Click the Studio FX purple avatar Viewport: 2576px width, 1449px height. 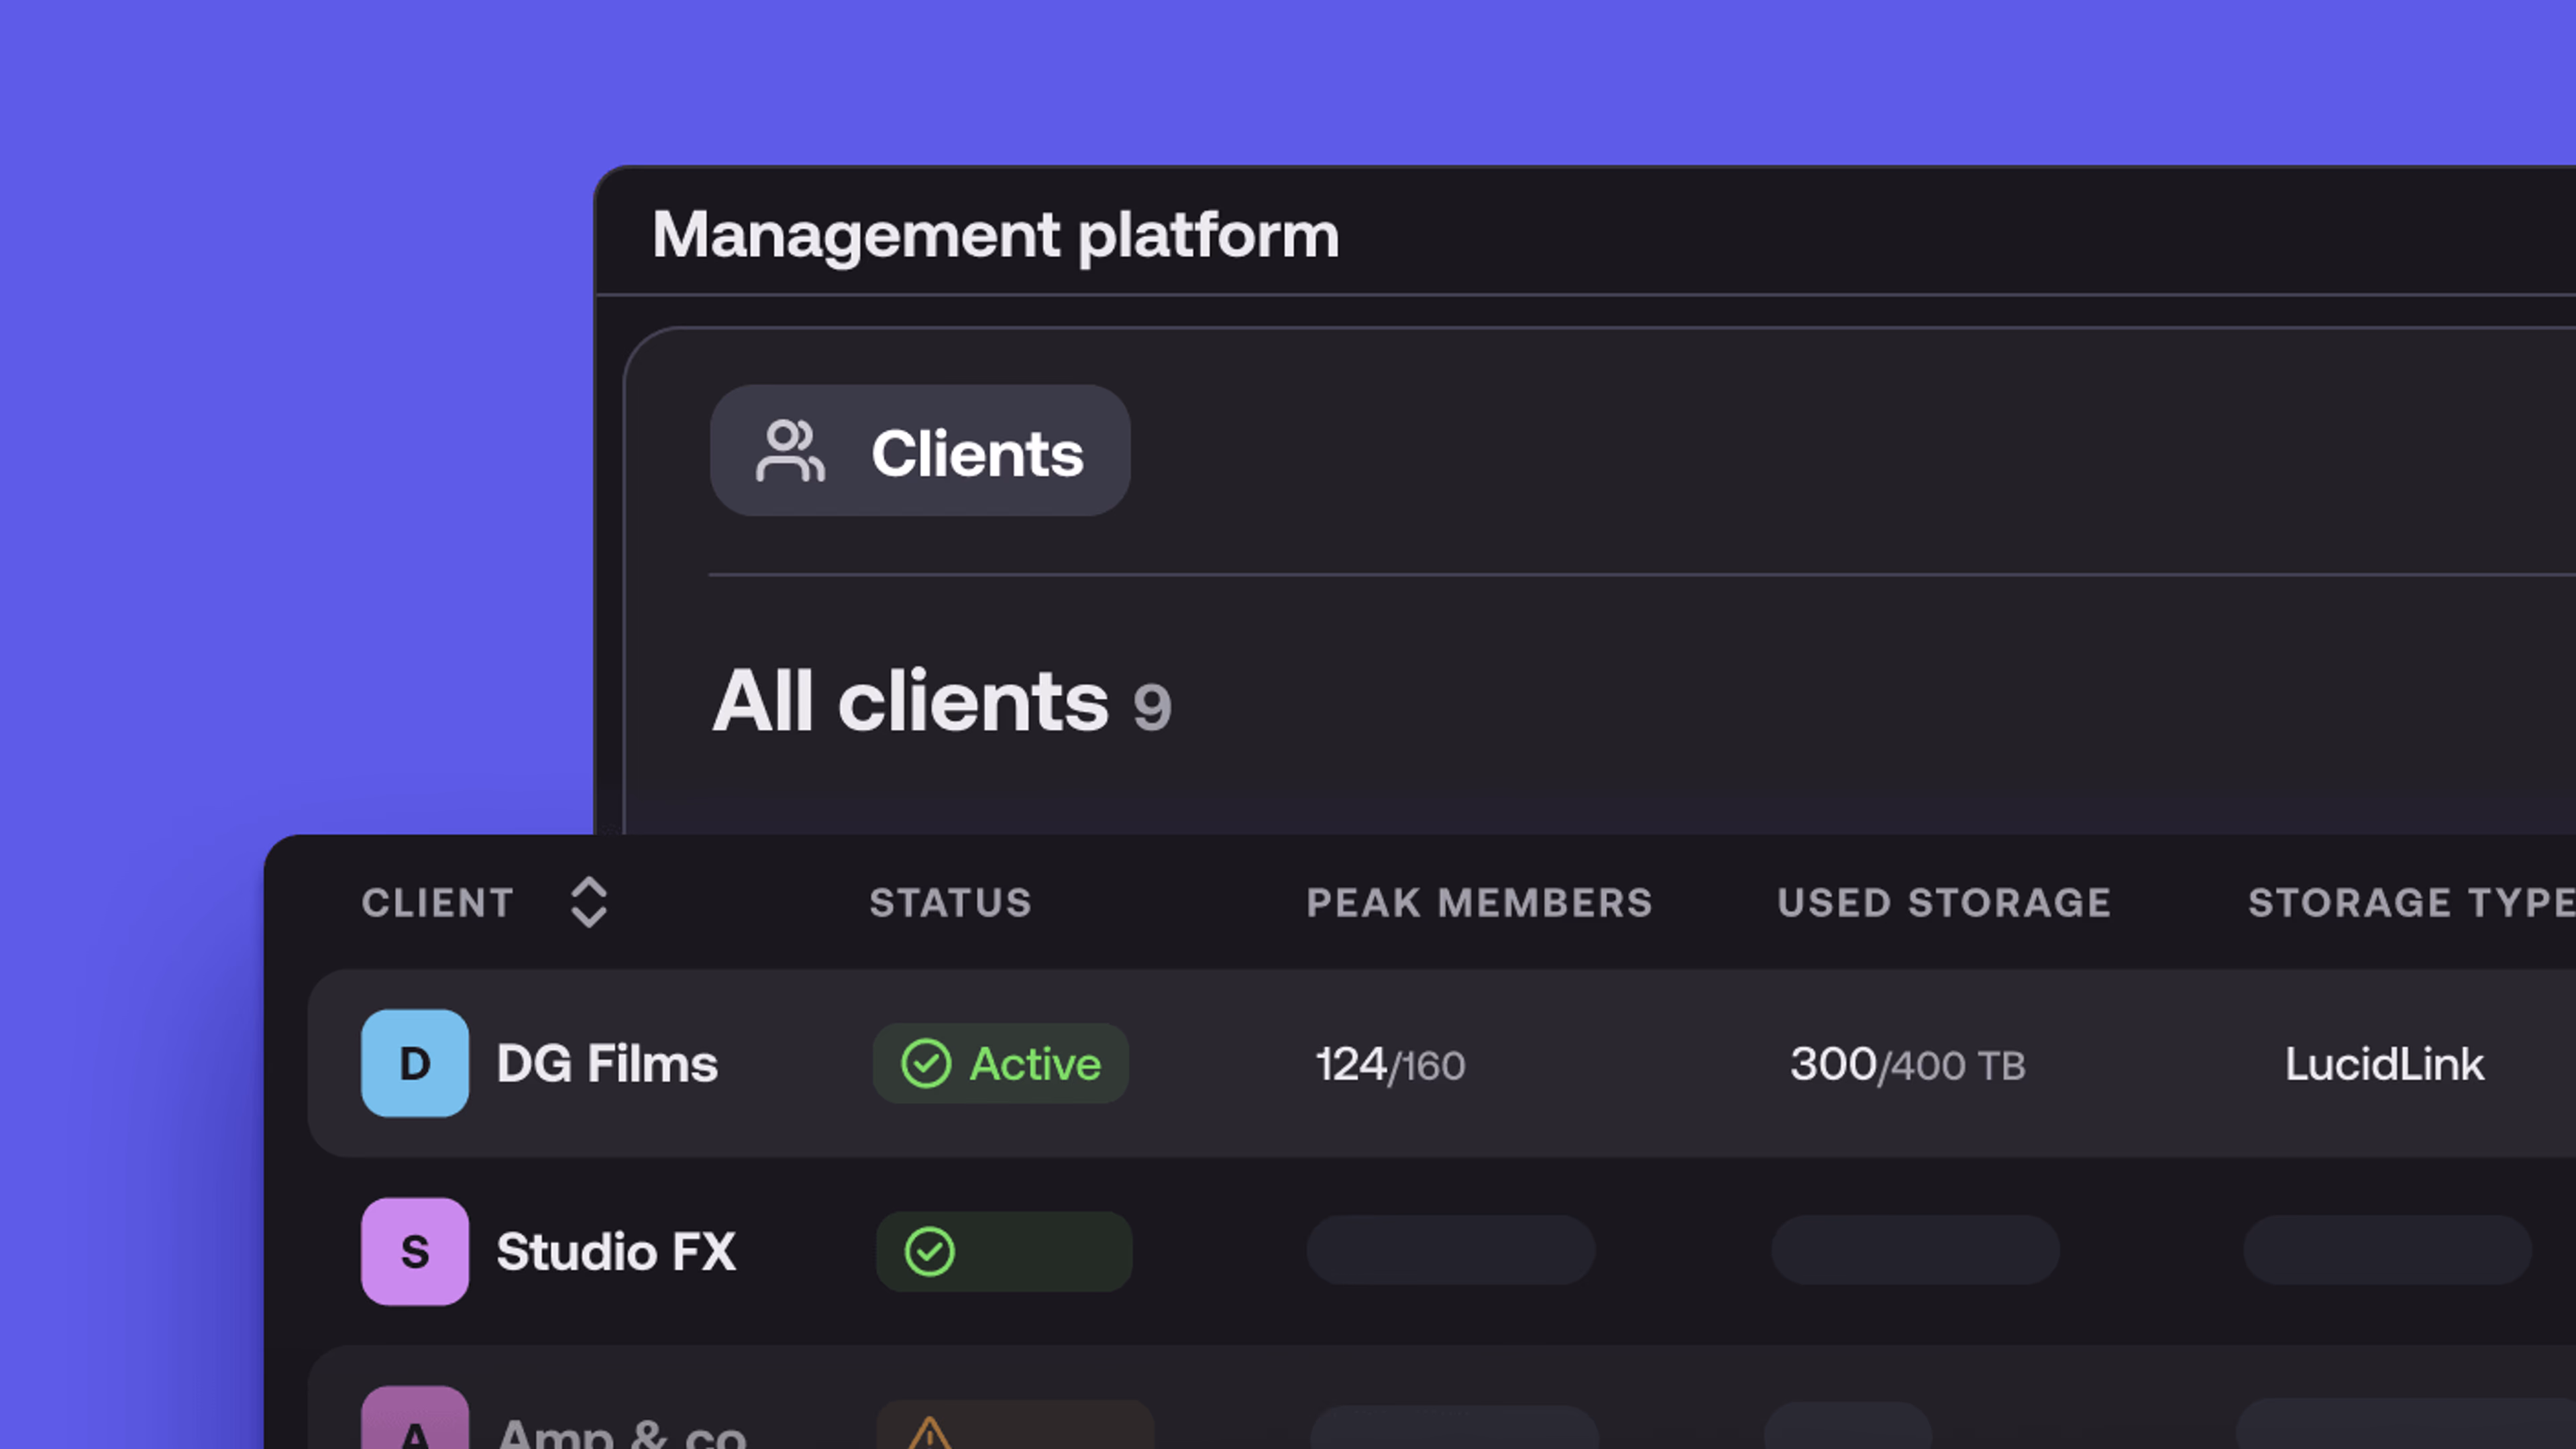414,1251
